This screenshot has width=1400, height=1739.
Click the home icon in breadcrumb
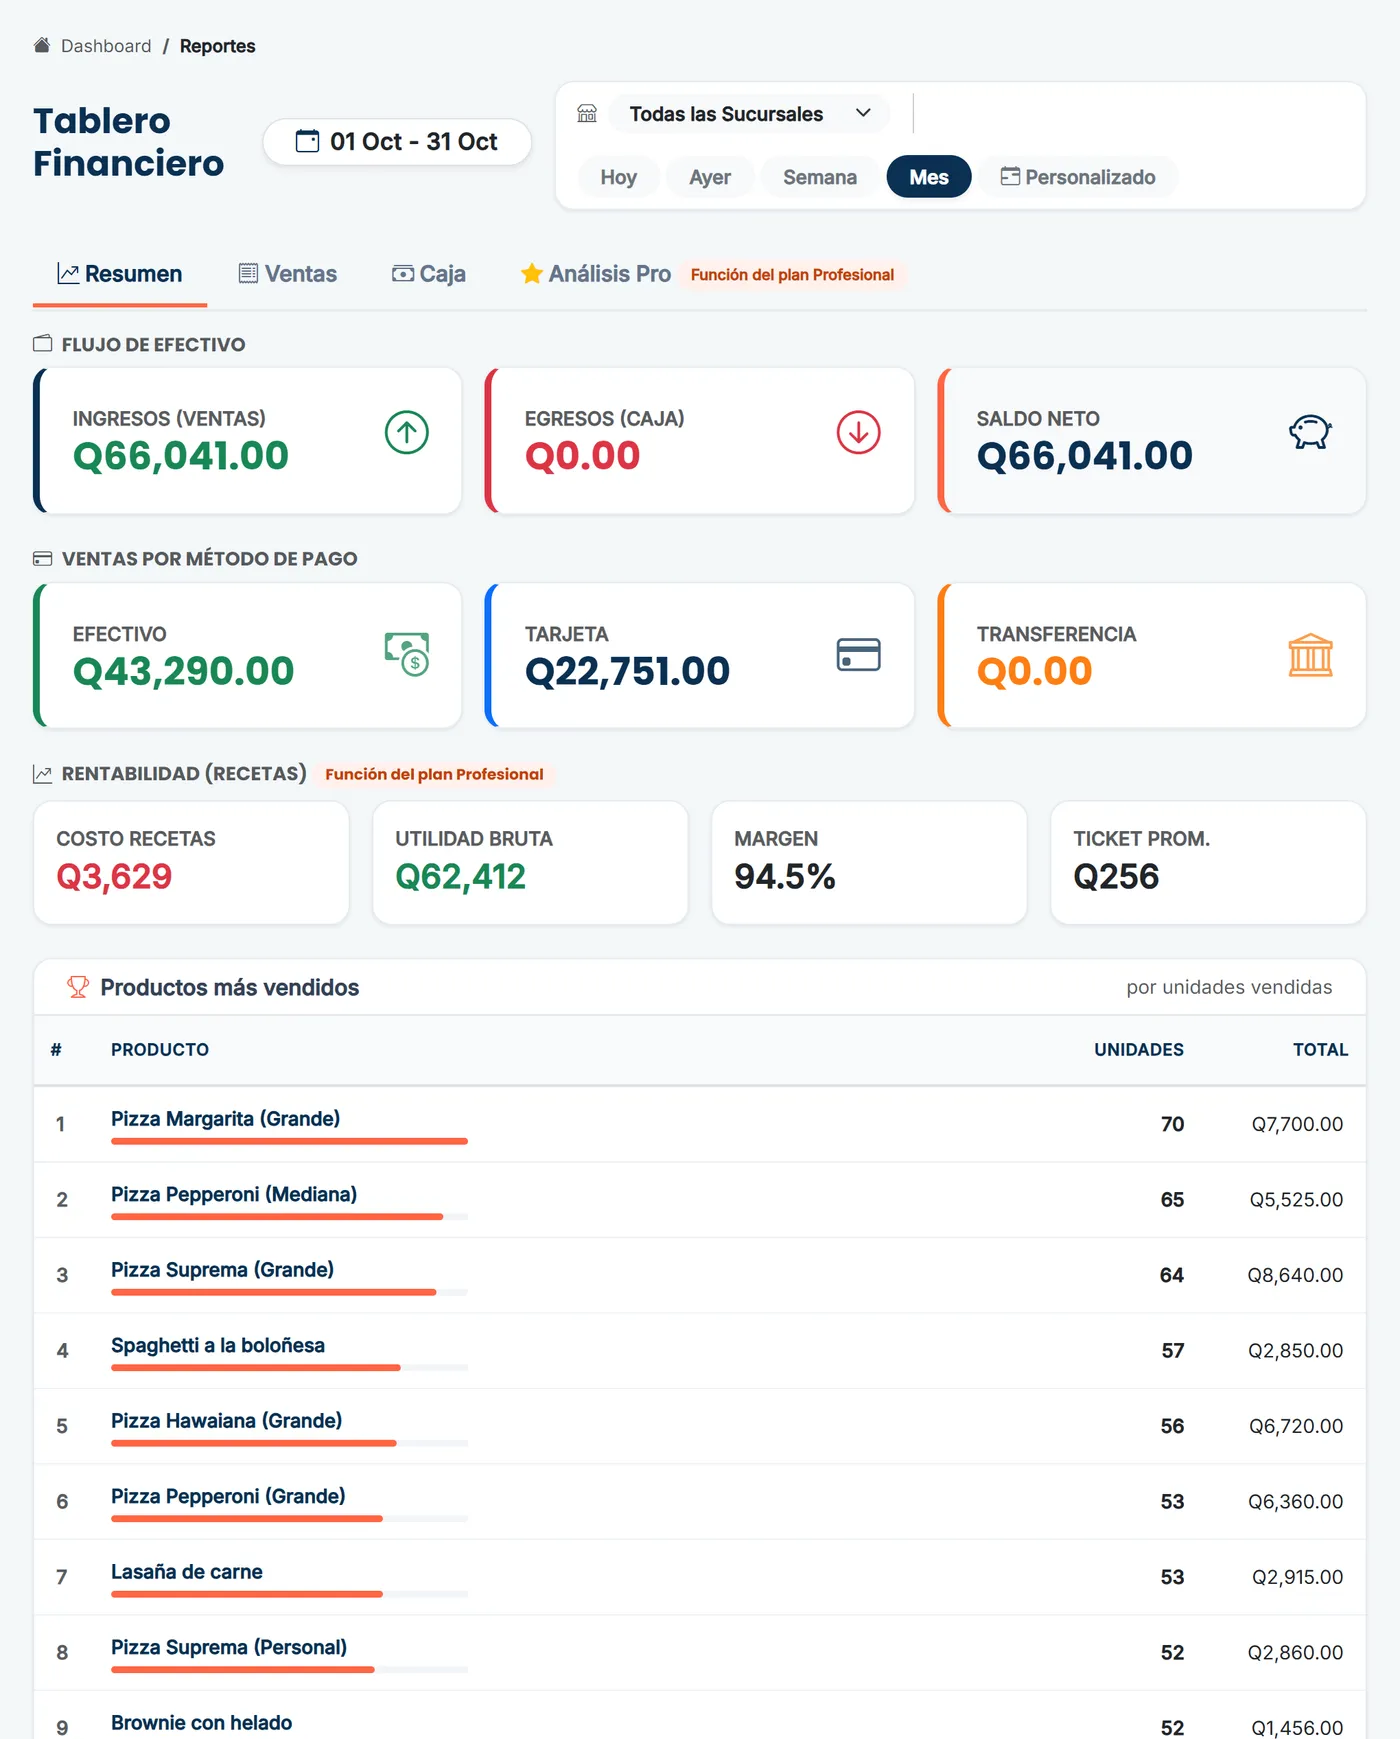click(x=42, y=45)
